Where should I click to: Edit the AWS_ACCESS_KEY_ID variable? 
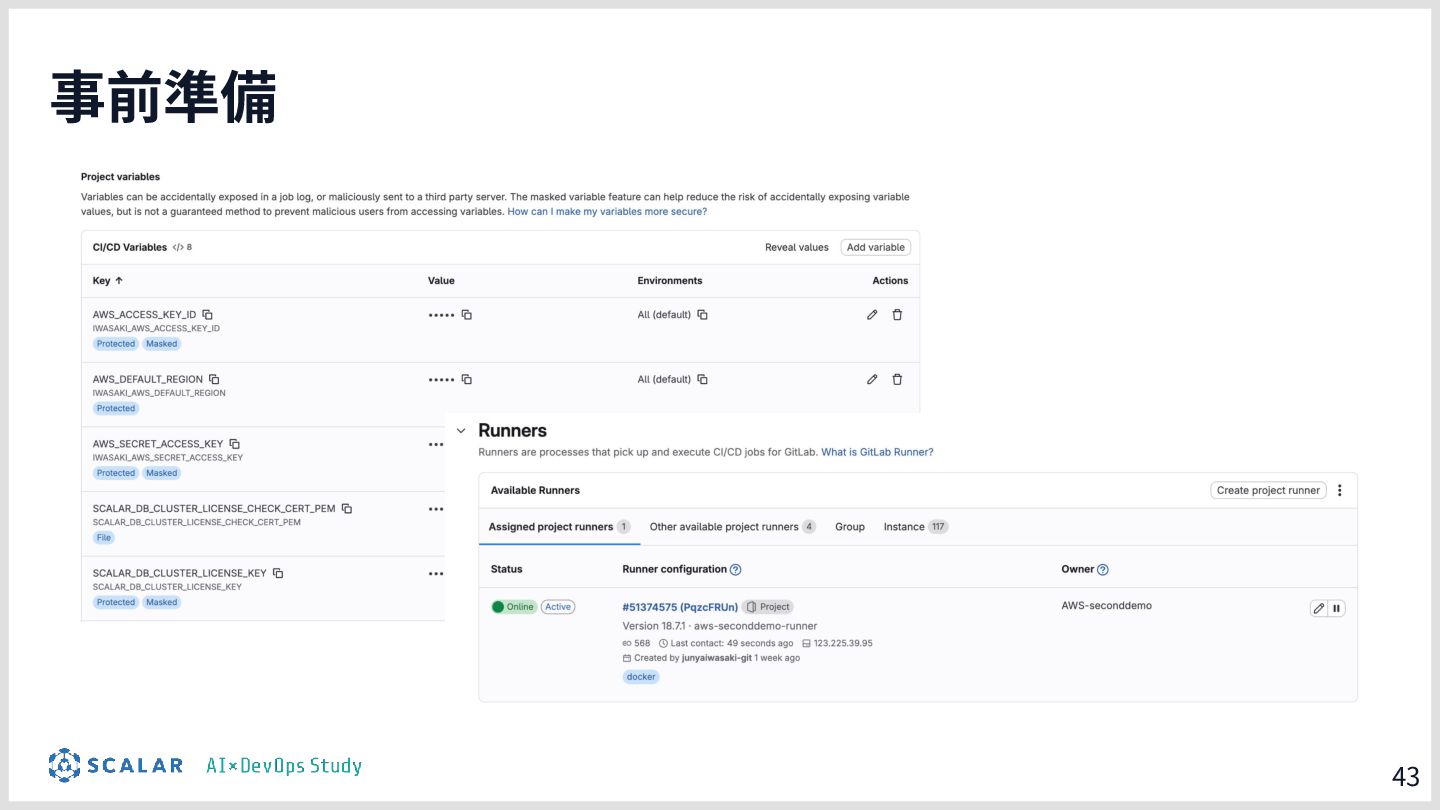[872, 315]
